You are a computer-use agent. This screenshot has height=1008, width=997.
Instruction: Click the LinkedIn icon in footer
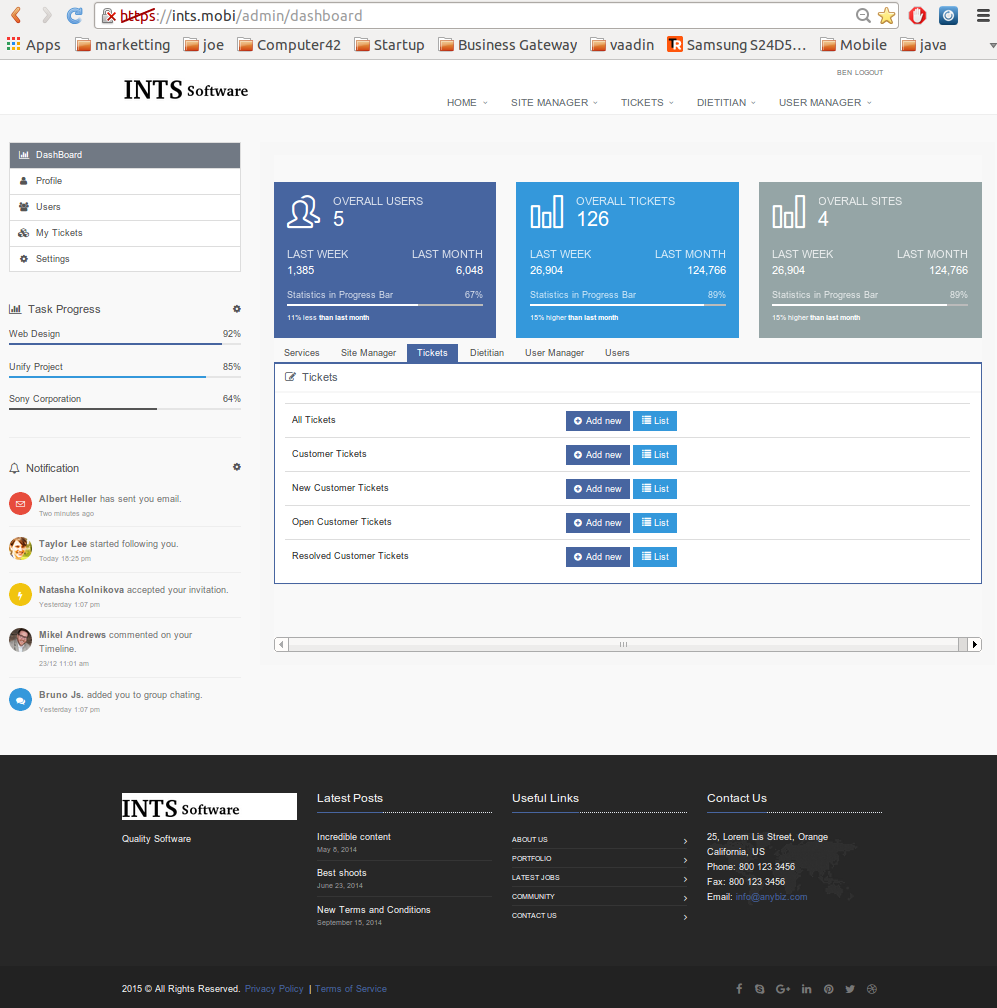coord(806,989)
